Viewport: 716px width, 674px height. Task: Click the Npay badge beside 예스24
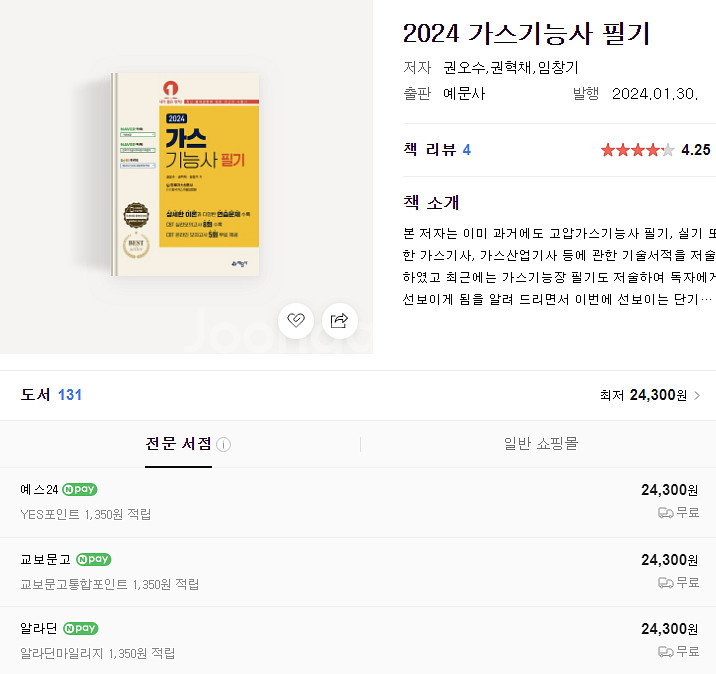click(80, 490)
